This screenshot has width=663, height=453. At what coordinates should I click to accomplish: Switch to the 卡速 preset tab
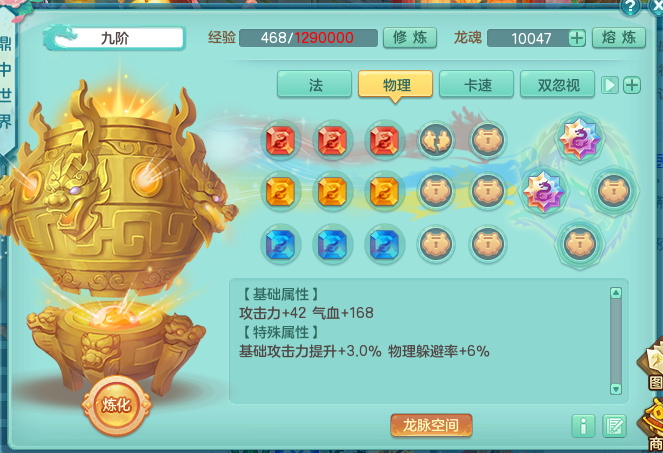point(477,85)
